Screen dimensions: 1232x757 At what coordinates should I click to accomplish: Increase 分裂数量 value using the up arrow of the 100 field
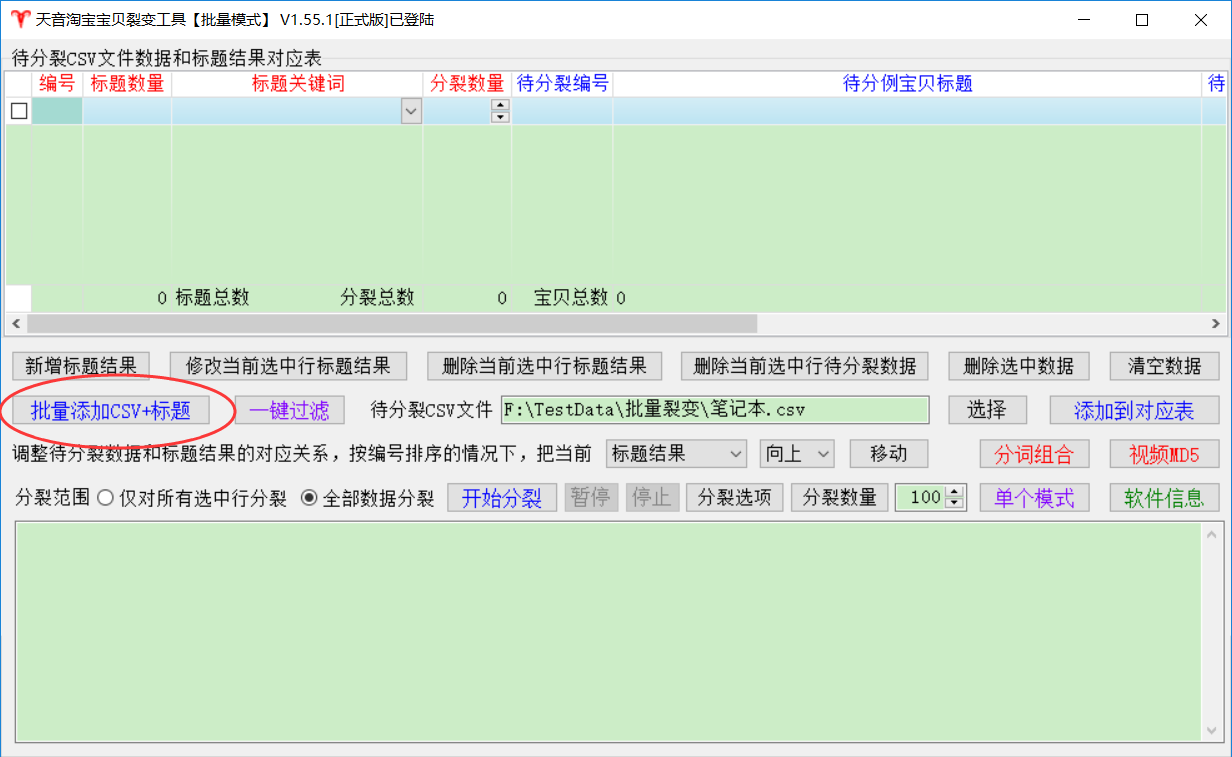pos(955,492)
